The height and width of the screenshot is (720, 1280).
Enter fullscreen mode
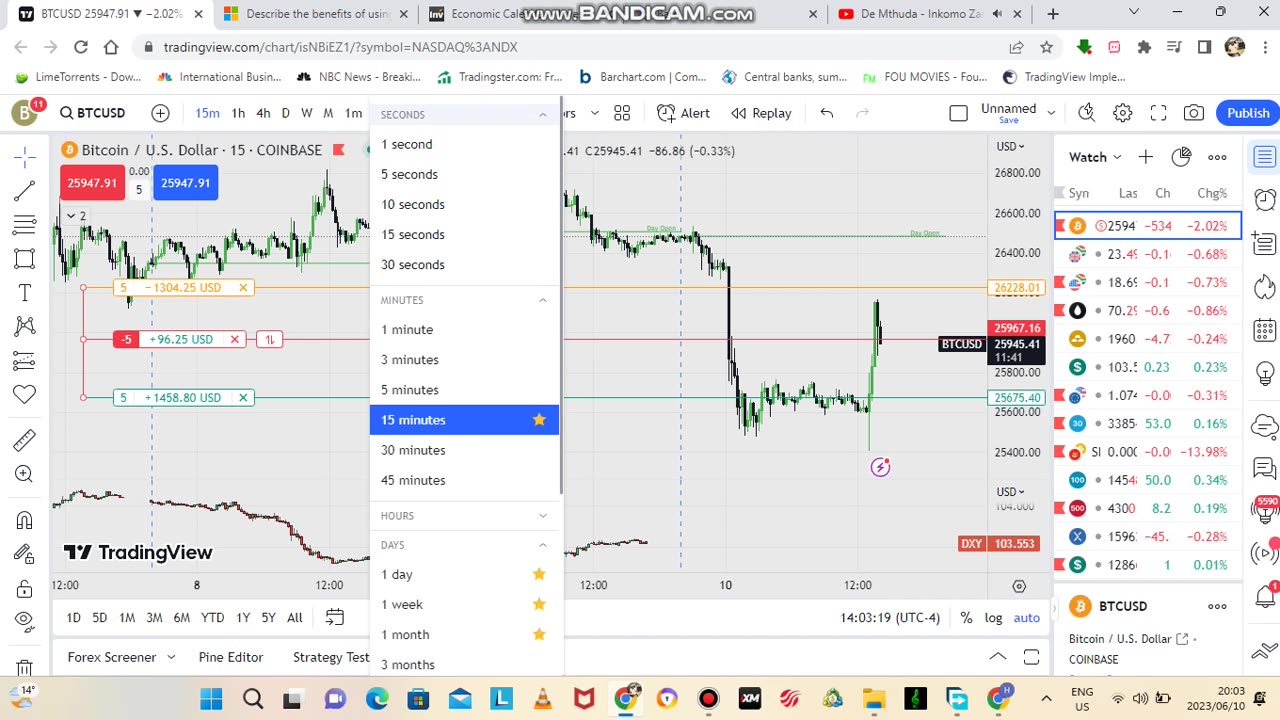(x=1158, y=113)
